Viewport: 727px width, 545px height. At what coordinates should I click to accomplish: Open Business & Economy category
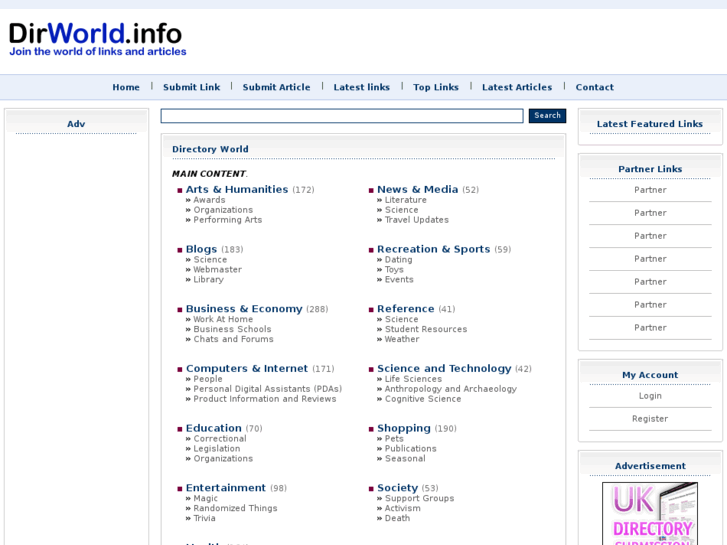pyautogui.click(x=244, y=309)
